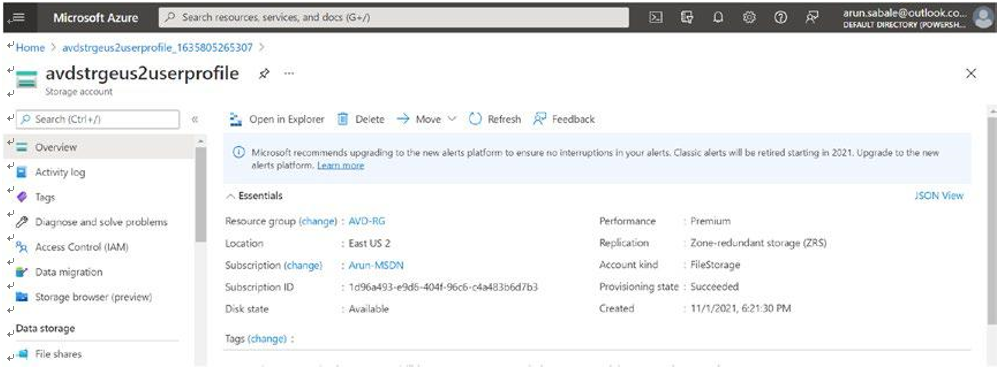1000x378 pixels.
Task: Show notifications bell
Action: (x=717, y=17)
